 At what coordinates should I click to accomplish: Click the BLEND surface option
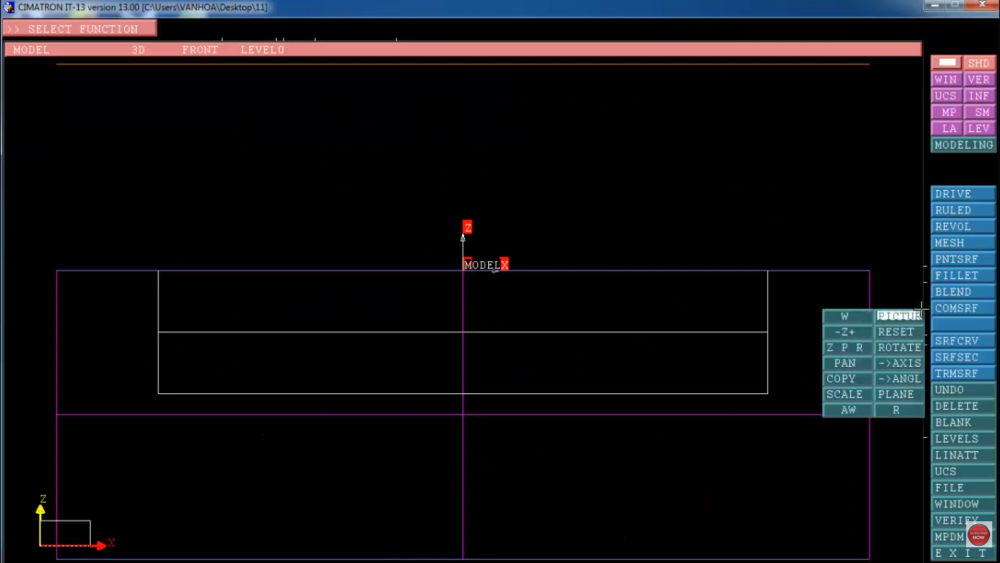click(962, 292)
